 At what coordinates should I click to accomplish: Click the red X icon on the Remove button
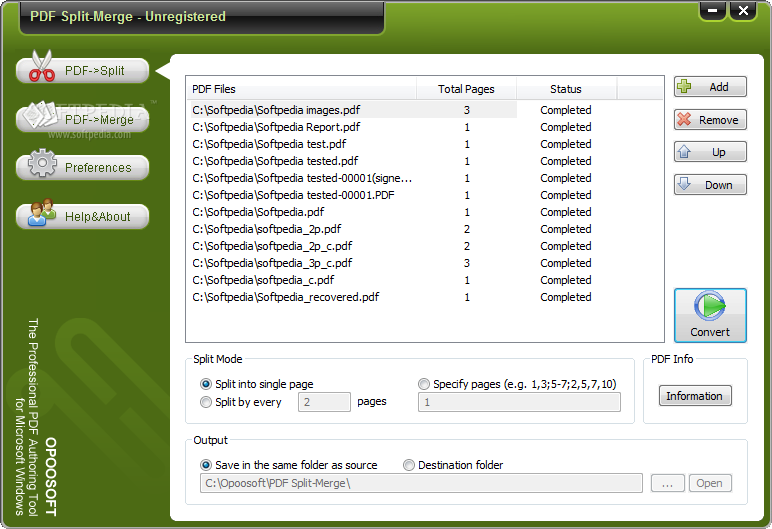pyautogui.click(x=684, y=119)
